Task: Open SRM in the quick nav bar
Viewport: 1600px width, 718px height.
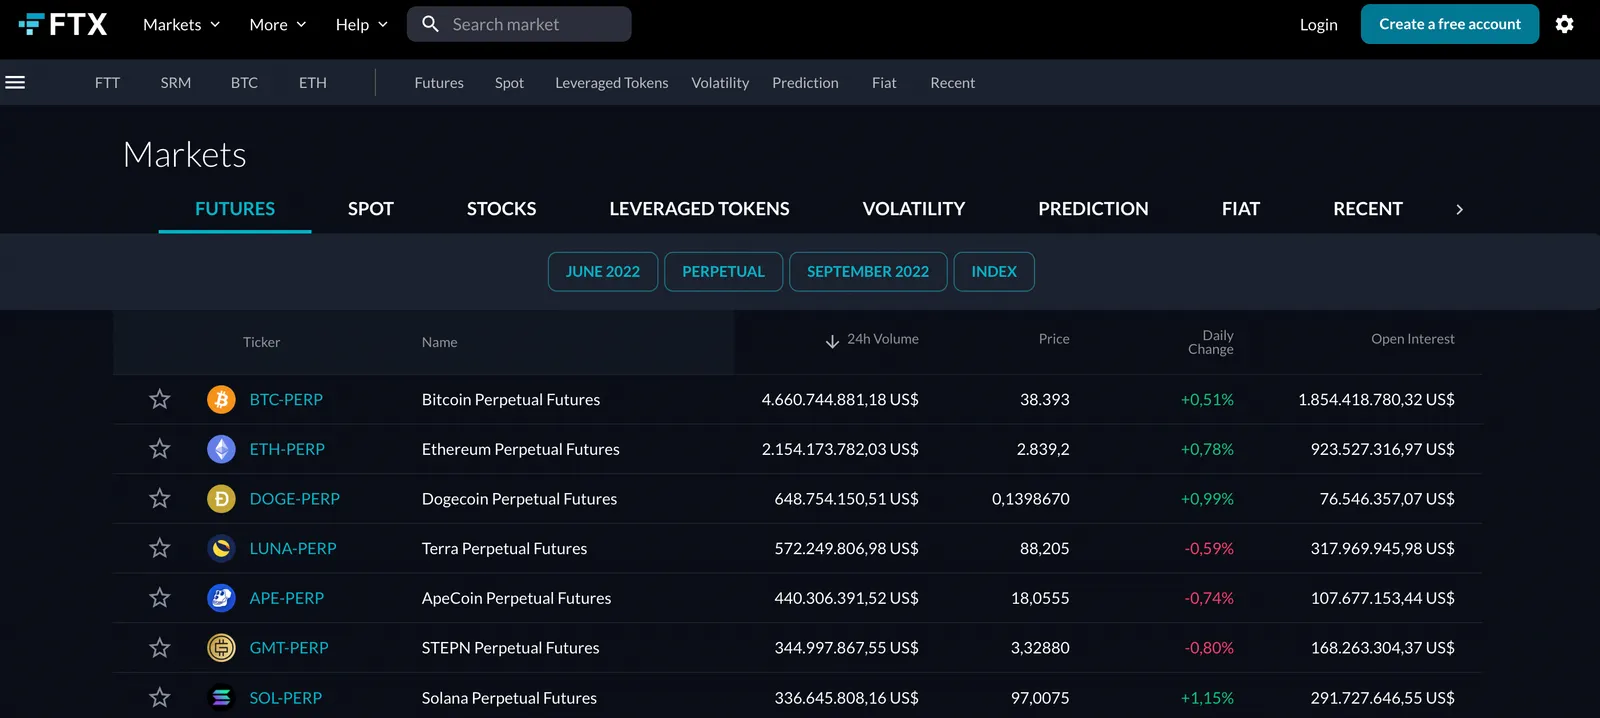Action: point(176,83)
